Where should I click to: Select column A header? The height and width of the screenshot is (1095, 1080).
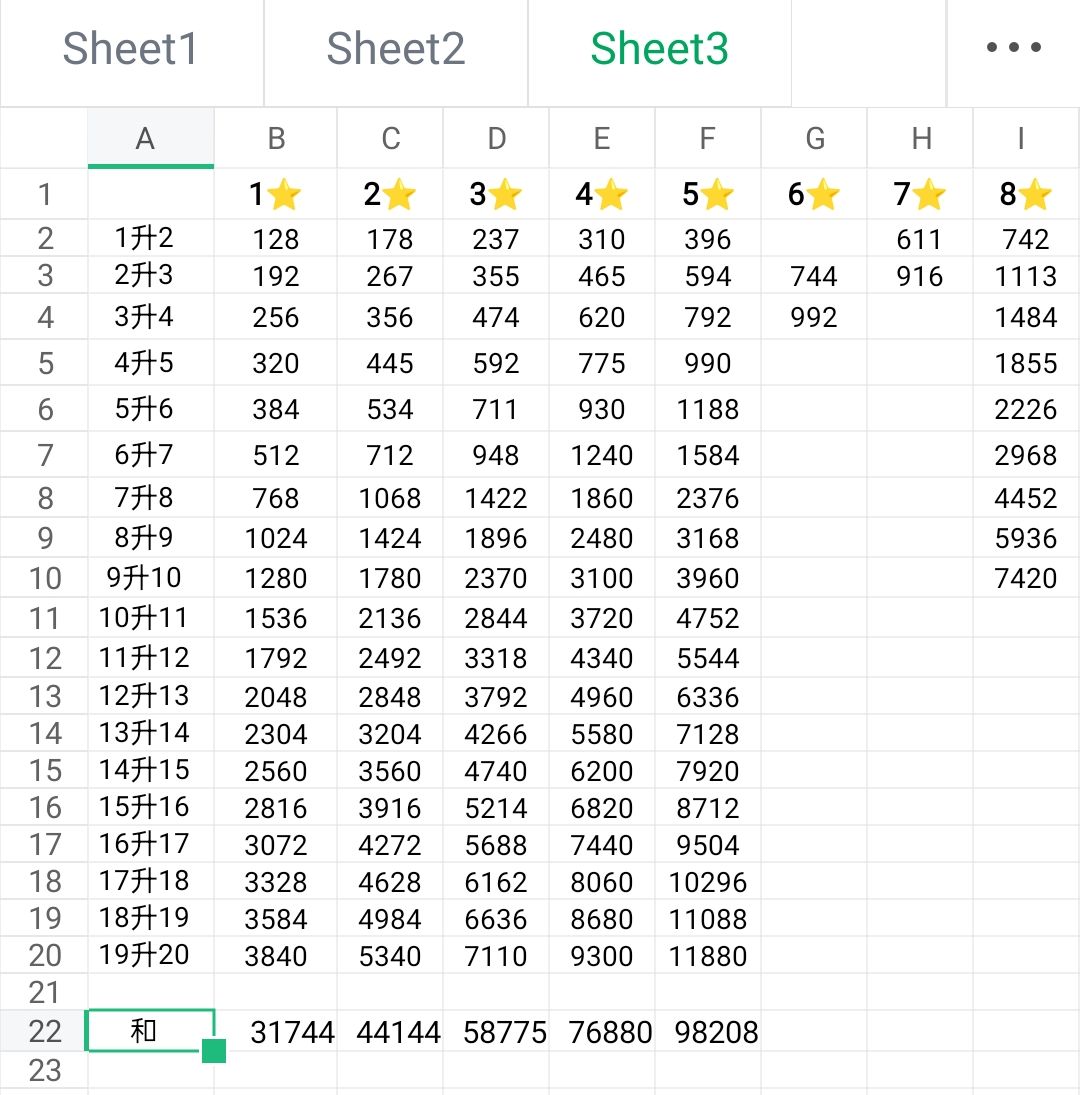click(x=151, y=138)
